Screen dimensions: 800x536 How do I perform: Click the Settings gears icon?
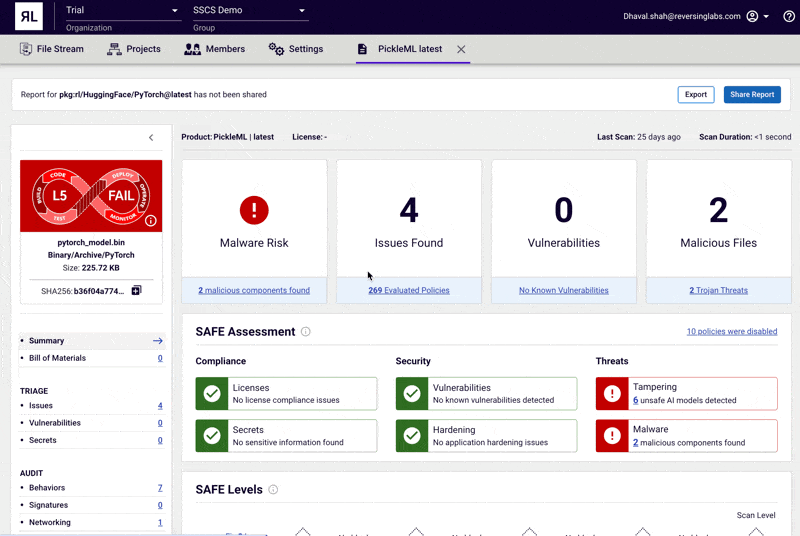(276, 49)
